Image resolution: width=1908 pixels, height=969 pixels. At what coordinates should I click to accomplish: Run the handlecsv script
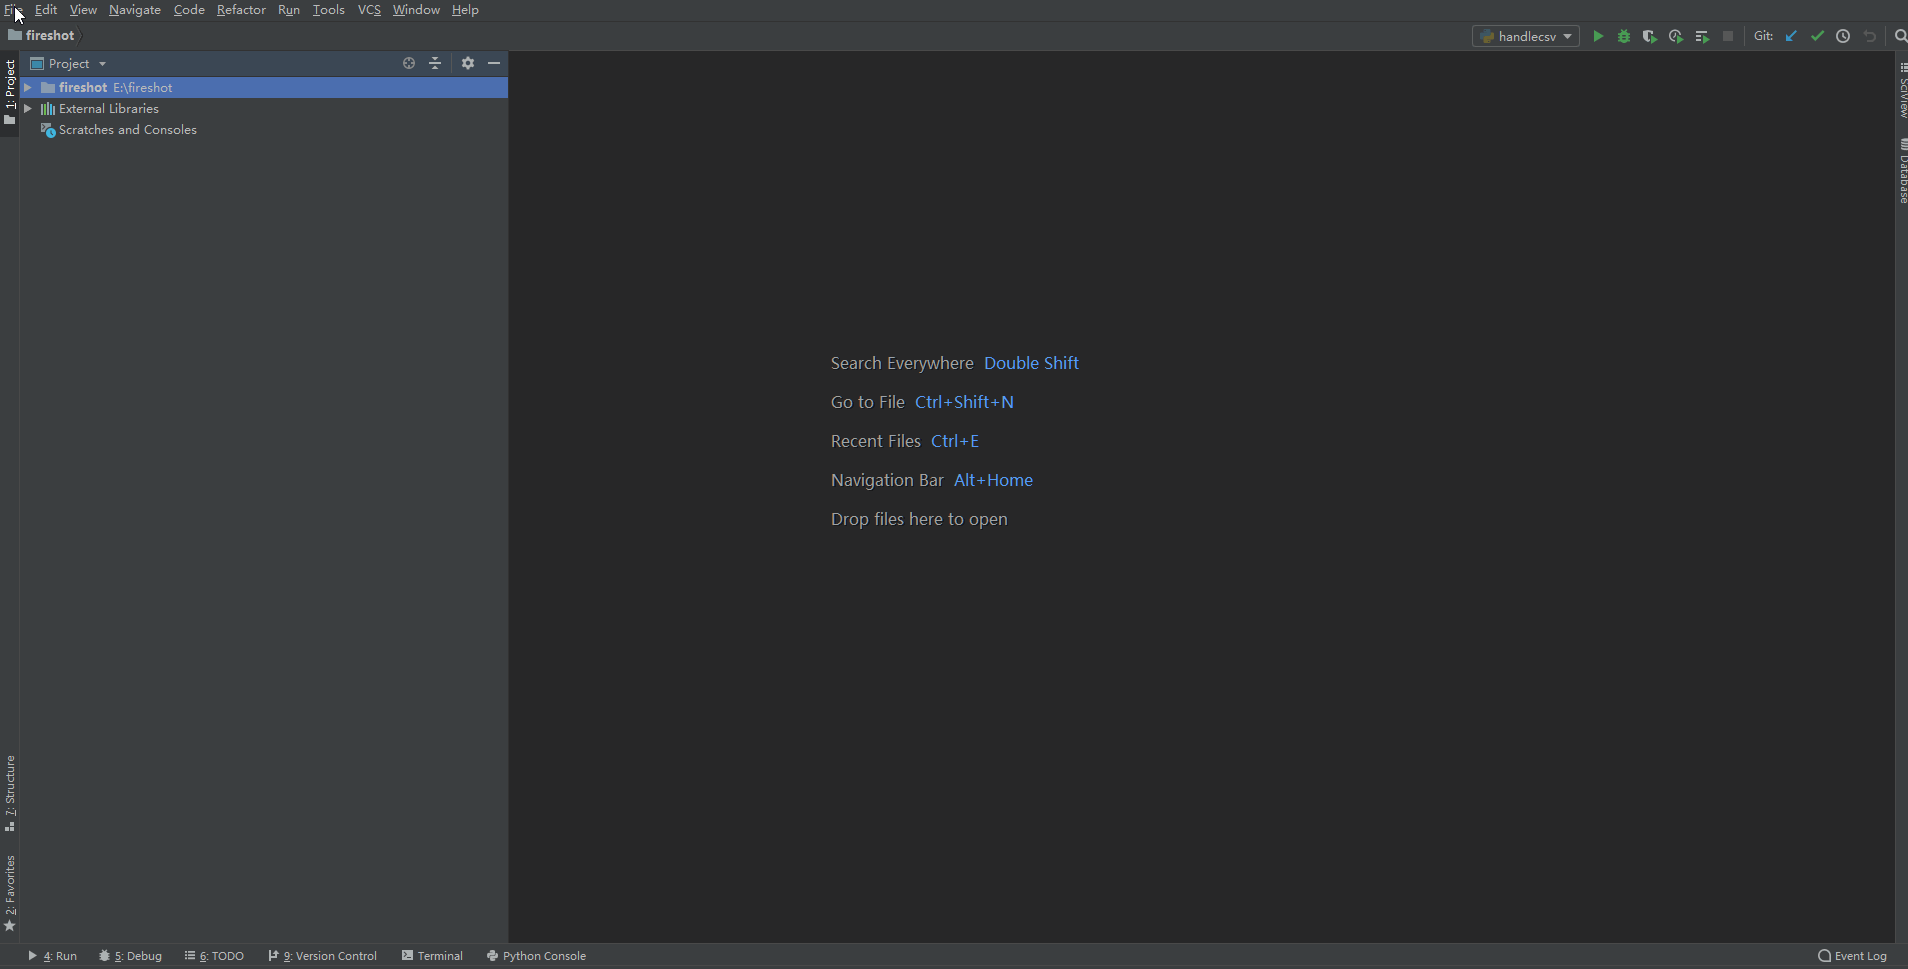point(1597,36)
